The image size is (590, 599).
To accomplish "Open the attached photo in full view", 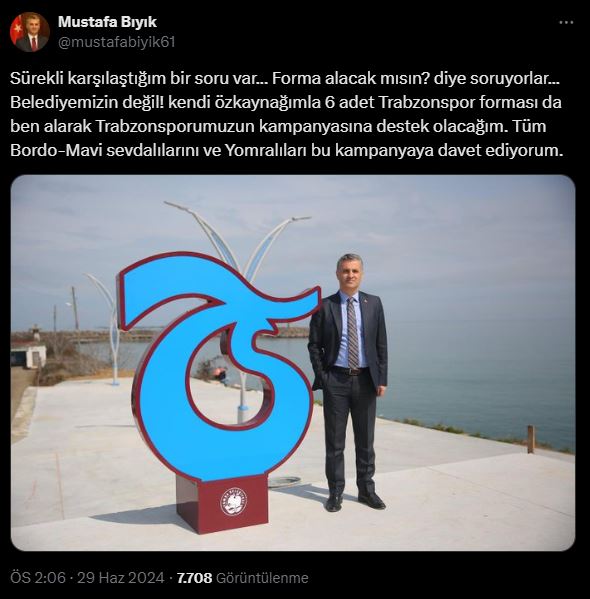I will point(293,363).
